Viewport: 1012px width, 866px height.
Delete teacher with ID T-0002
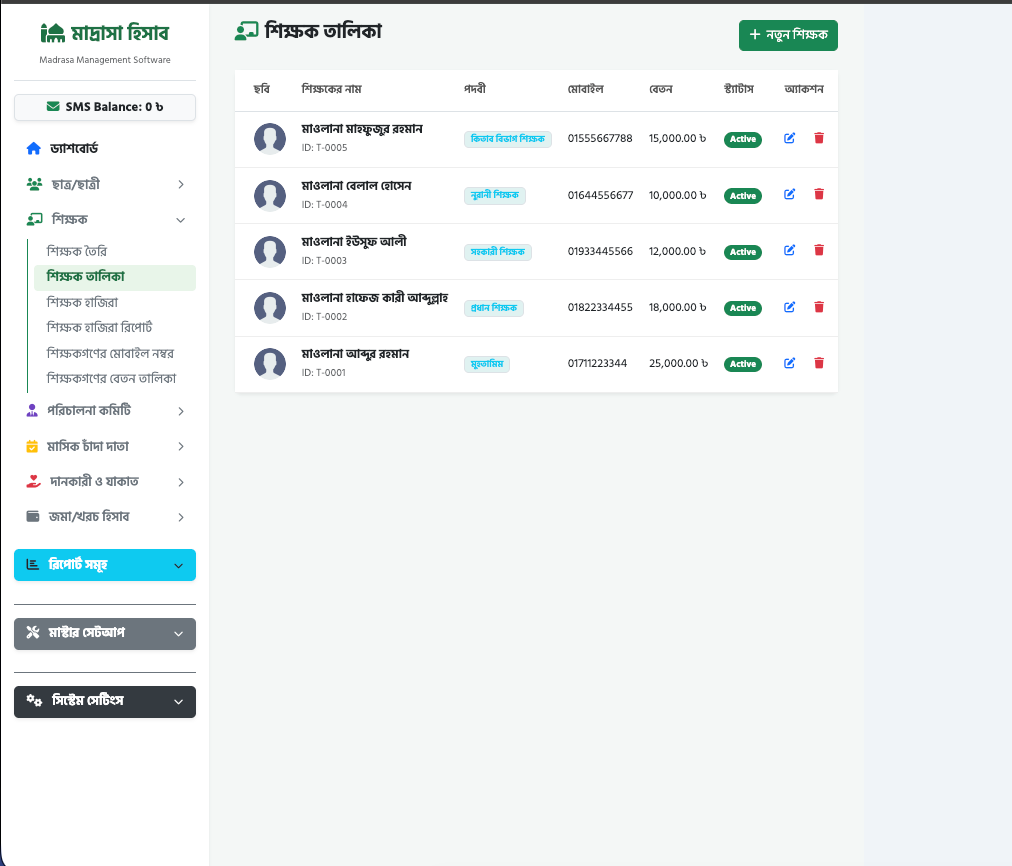pos(819,307)
